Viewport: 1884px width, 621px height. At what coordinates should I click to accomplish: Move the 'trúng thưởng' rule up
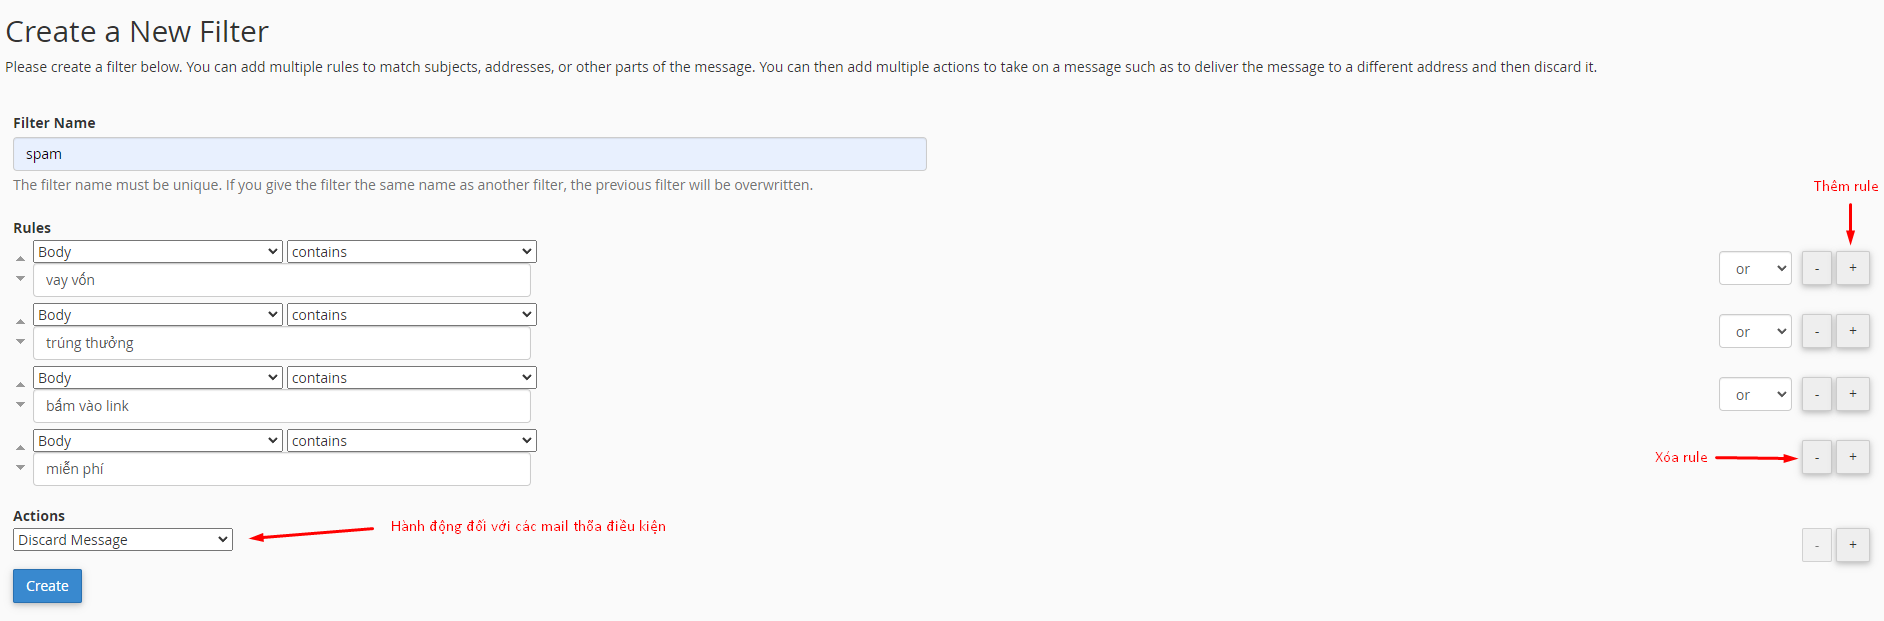point(20,322)
